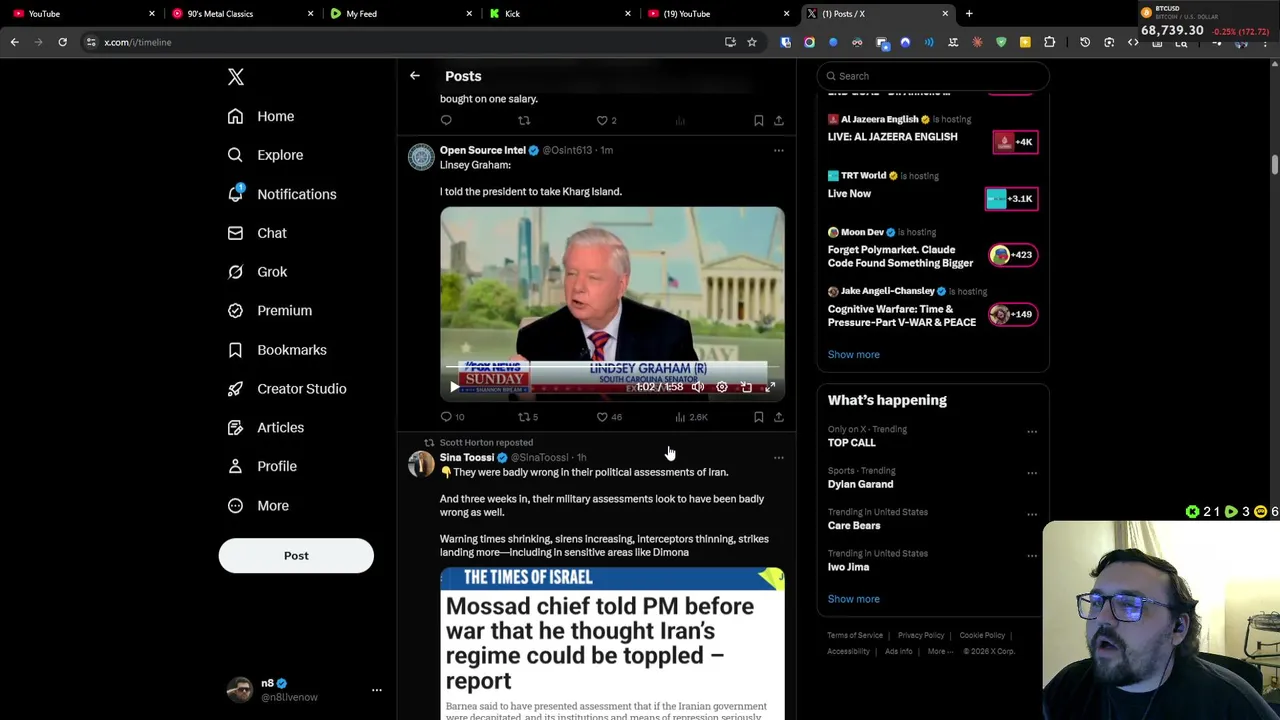Show more live spaces

tap(853, 355)
